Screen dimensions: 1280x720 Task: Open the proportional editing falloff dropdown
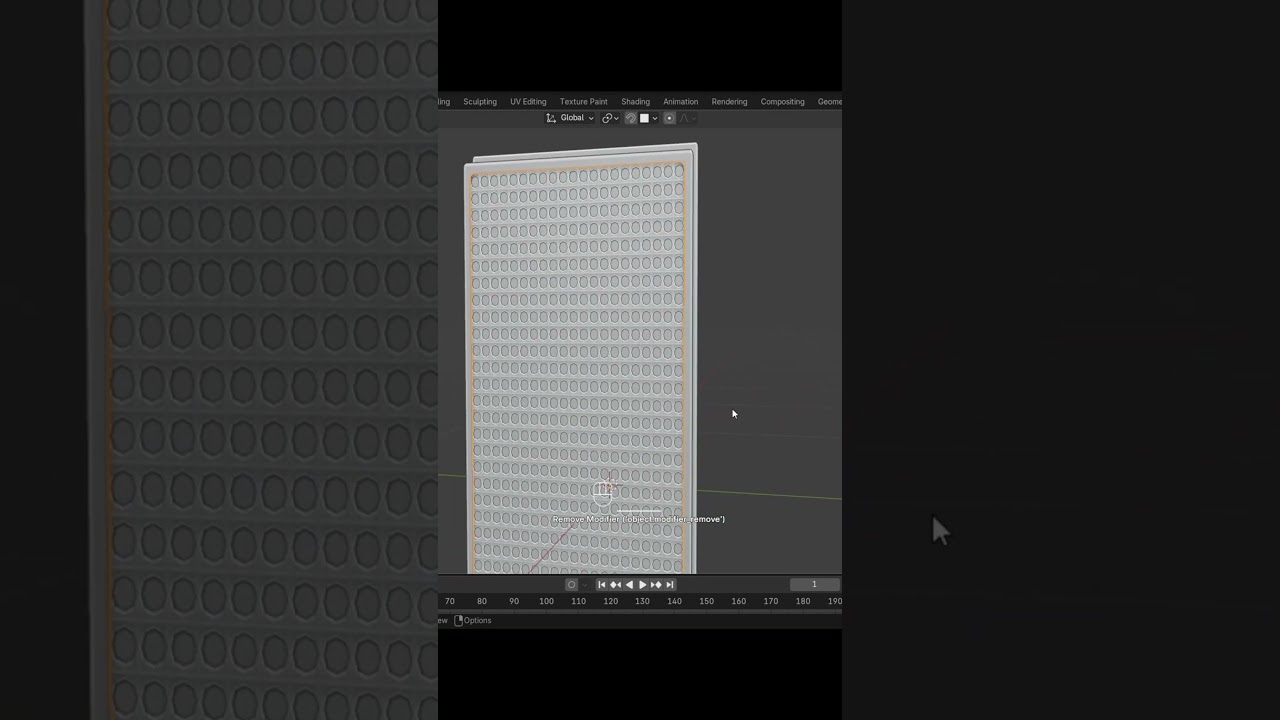pos(688,118)
